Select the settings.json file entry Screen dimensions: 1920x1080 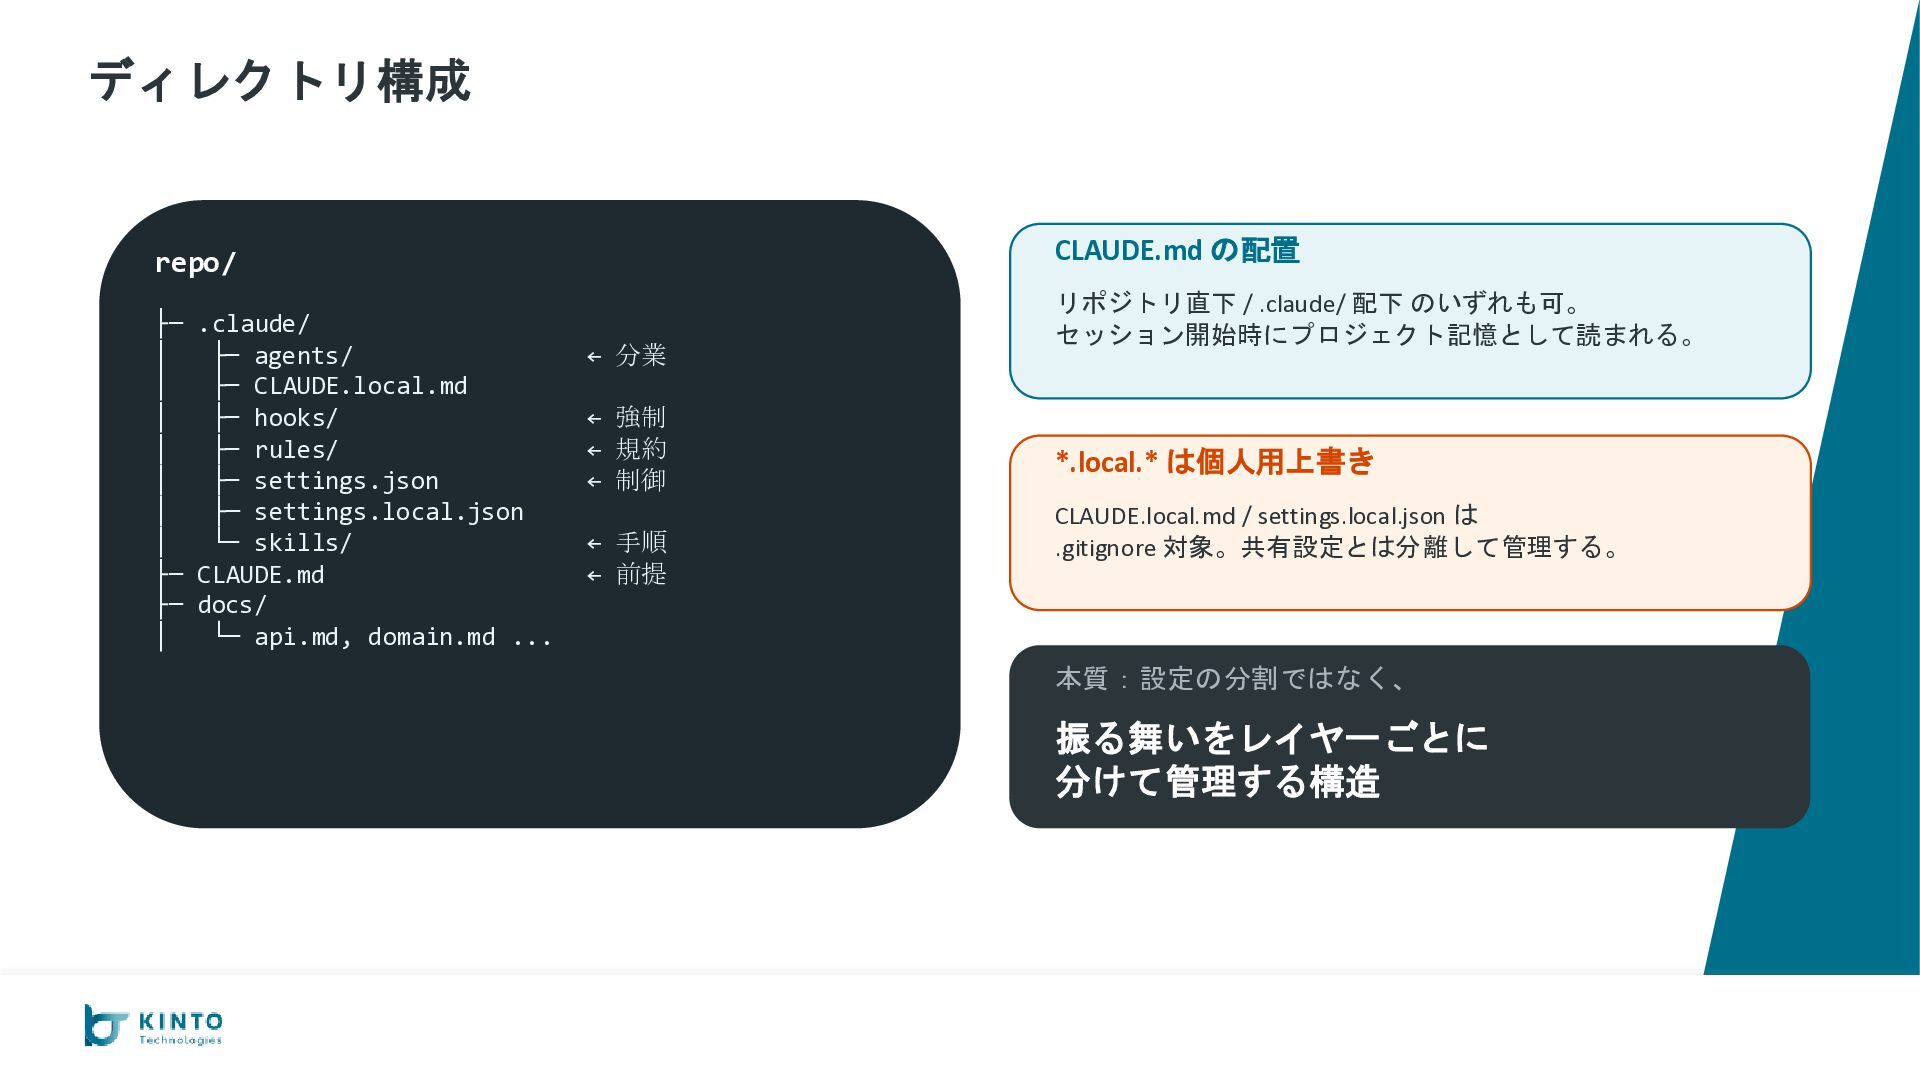point(346,481)
